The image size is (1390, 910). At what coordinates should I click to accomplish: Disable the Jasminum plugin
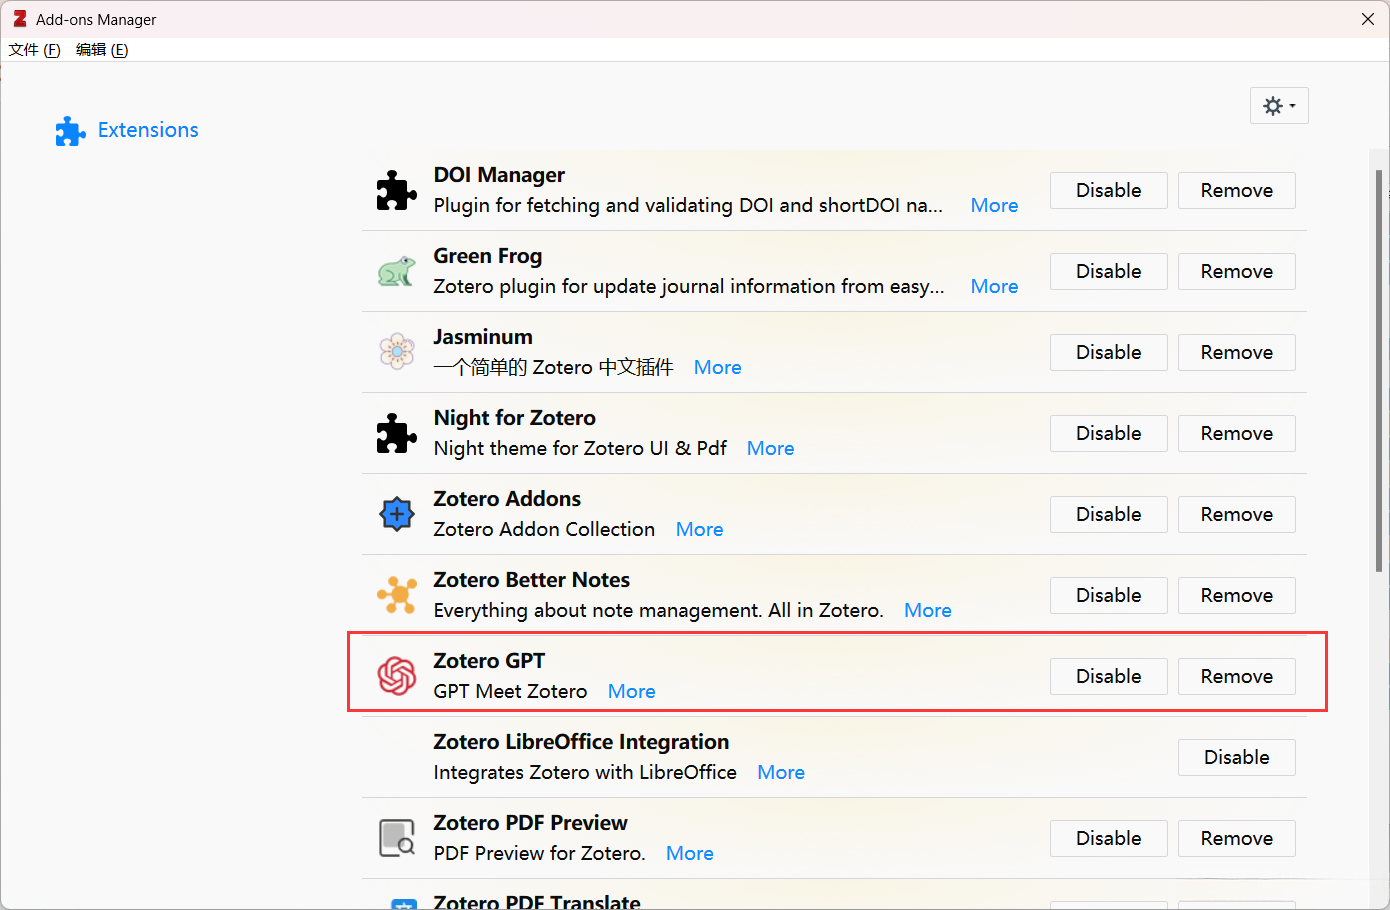pyautogui.click(x=1108, y=352)
